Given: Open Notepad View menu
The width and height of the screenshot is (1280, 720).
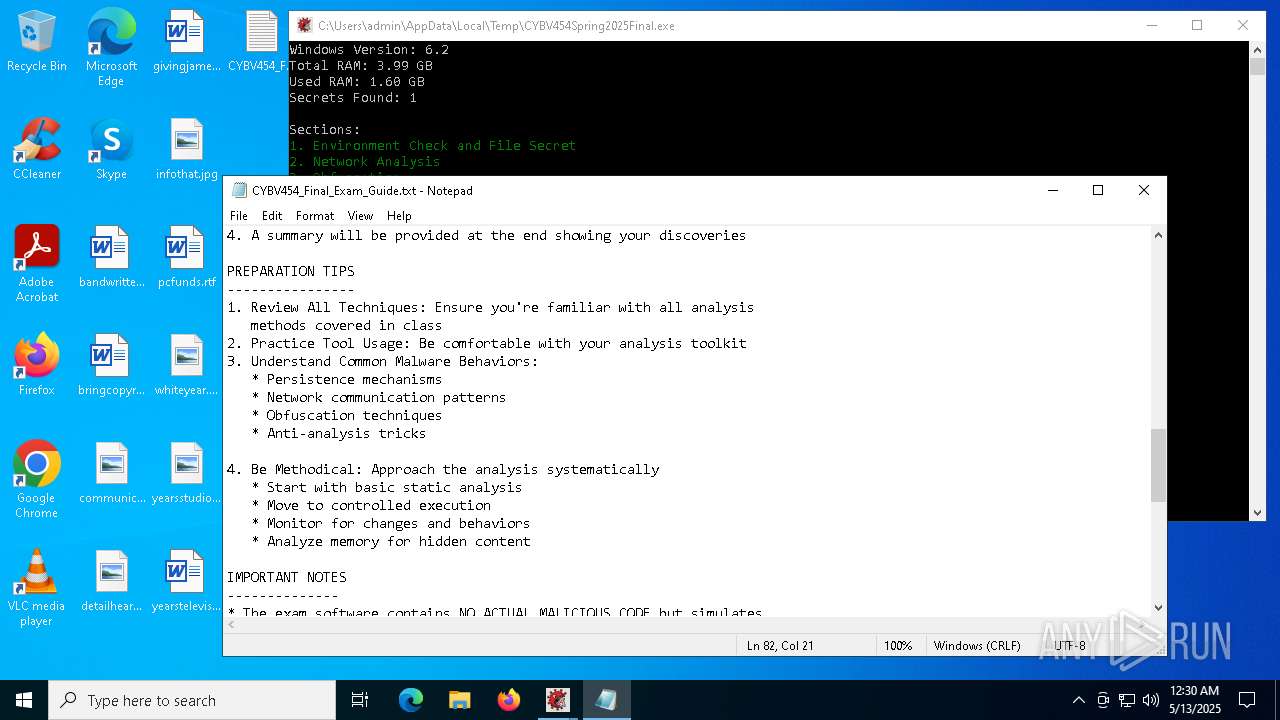Looking at the screenshot, I should pos(360,216).
